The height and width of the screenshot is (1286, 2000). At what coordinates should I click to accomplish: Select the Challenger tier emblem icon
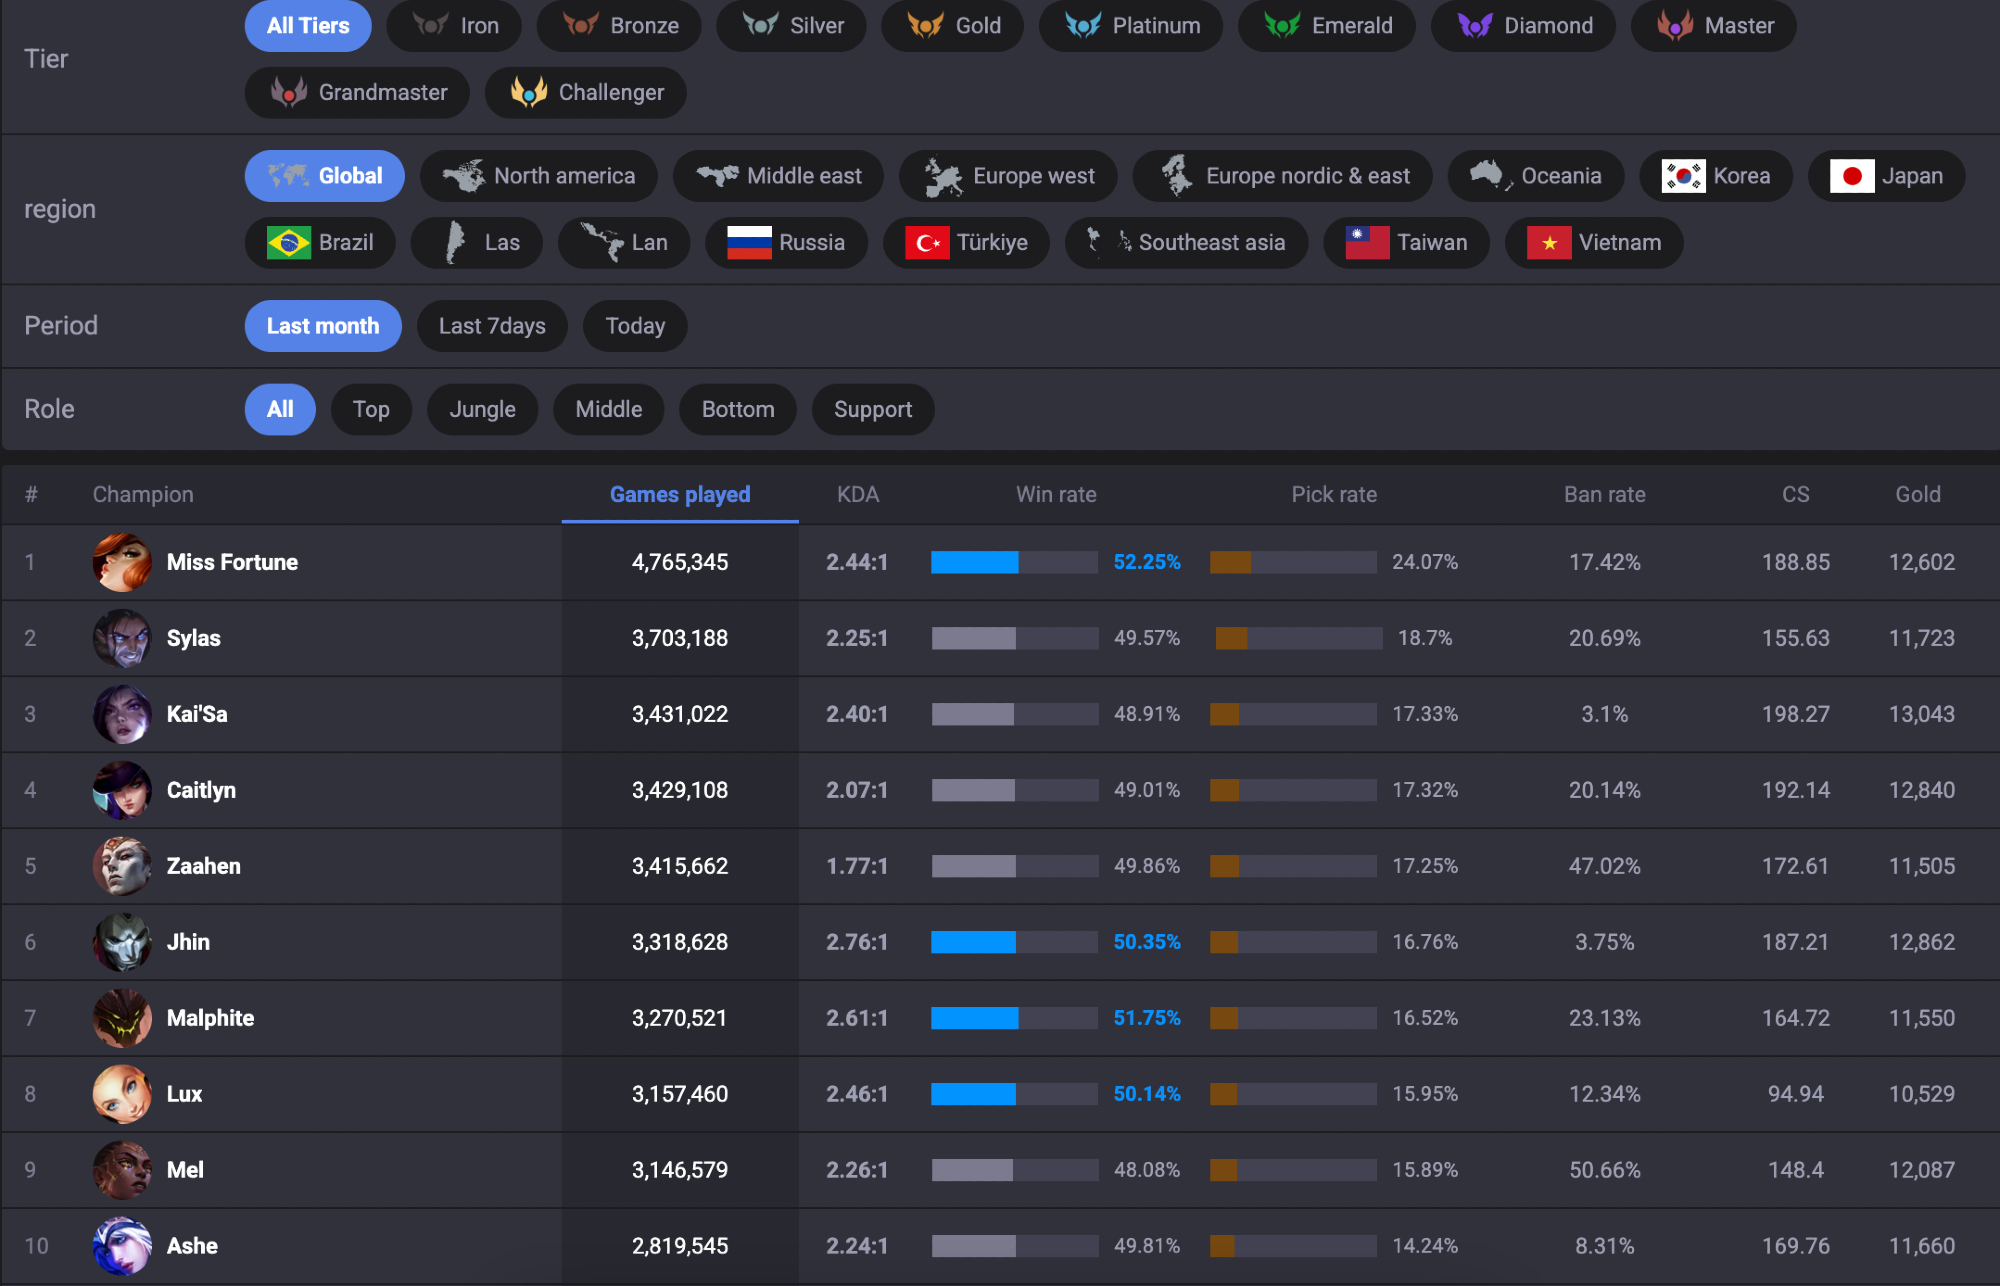(x=528, y=92)
